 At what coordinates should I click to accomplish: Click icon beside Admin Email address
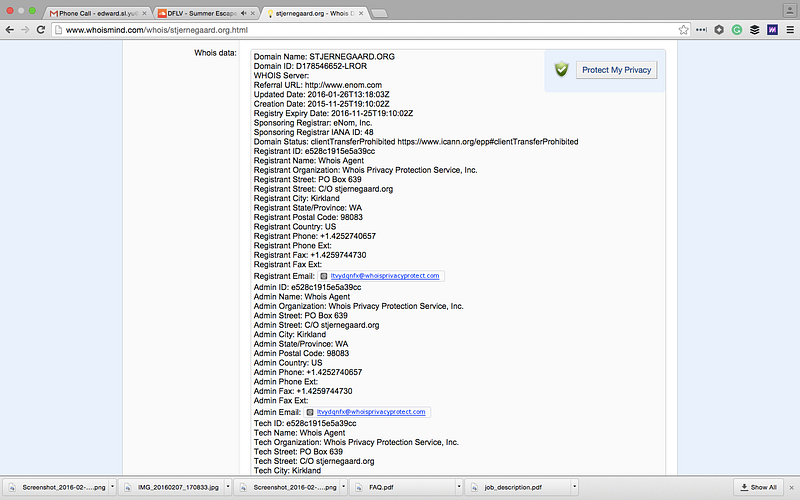pos(310,412)
